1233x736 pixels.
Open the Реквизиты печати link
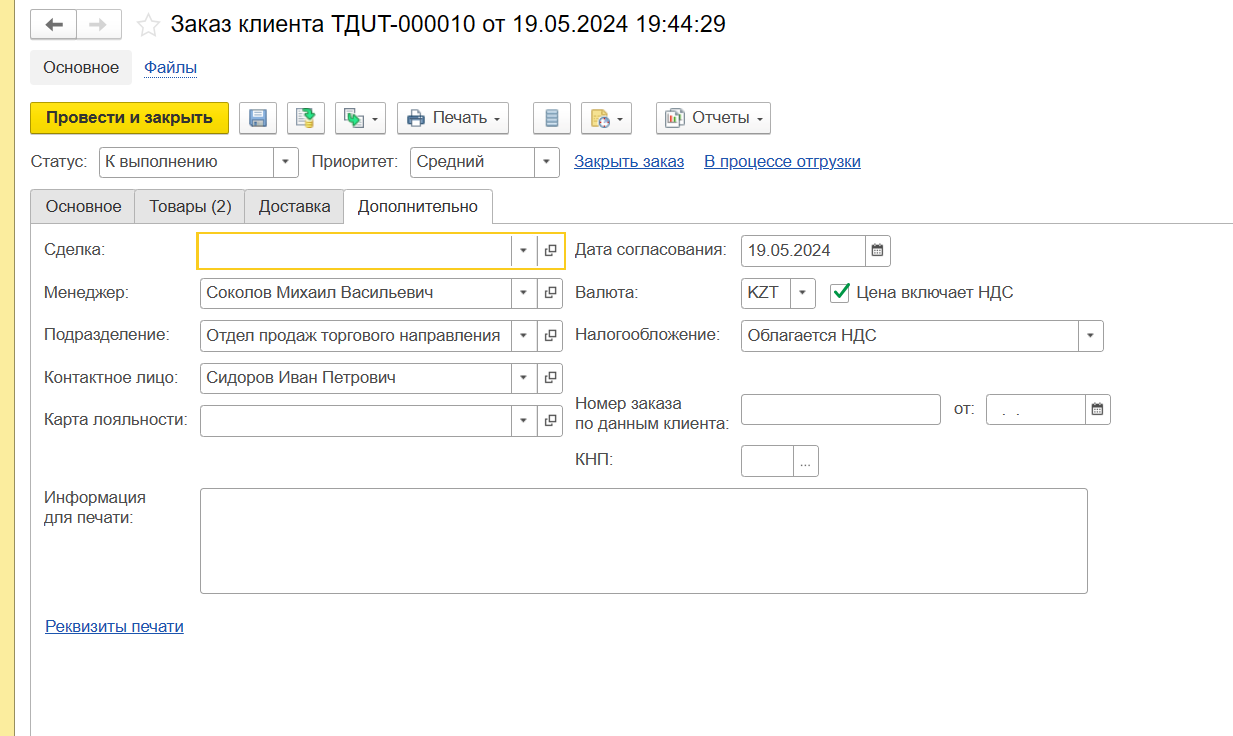point(114,627)
